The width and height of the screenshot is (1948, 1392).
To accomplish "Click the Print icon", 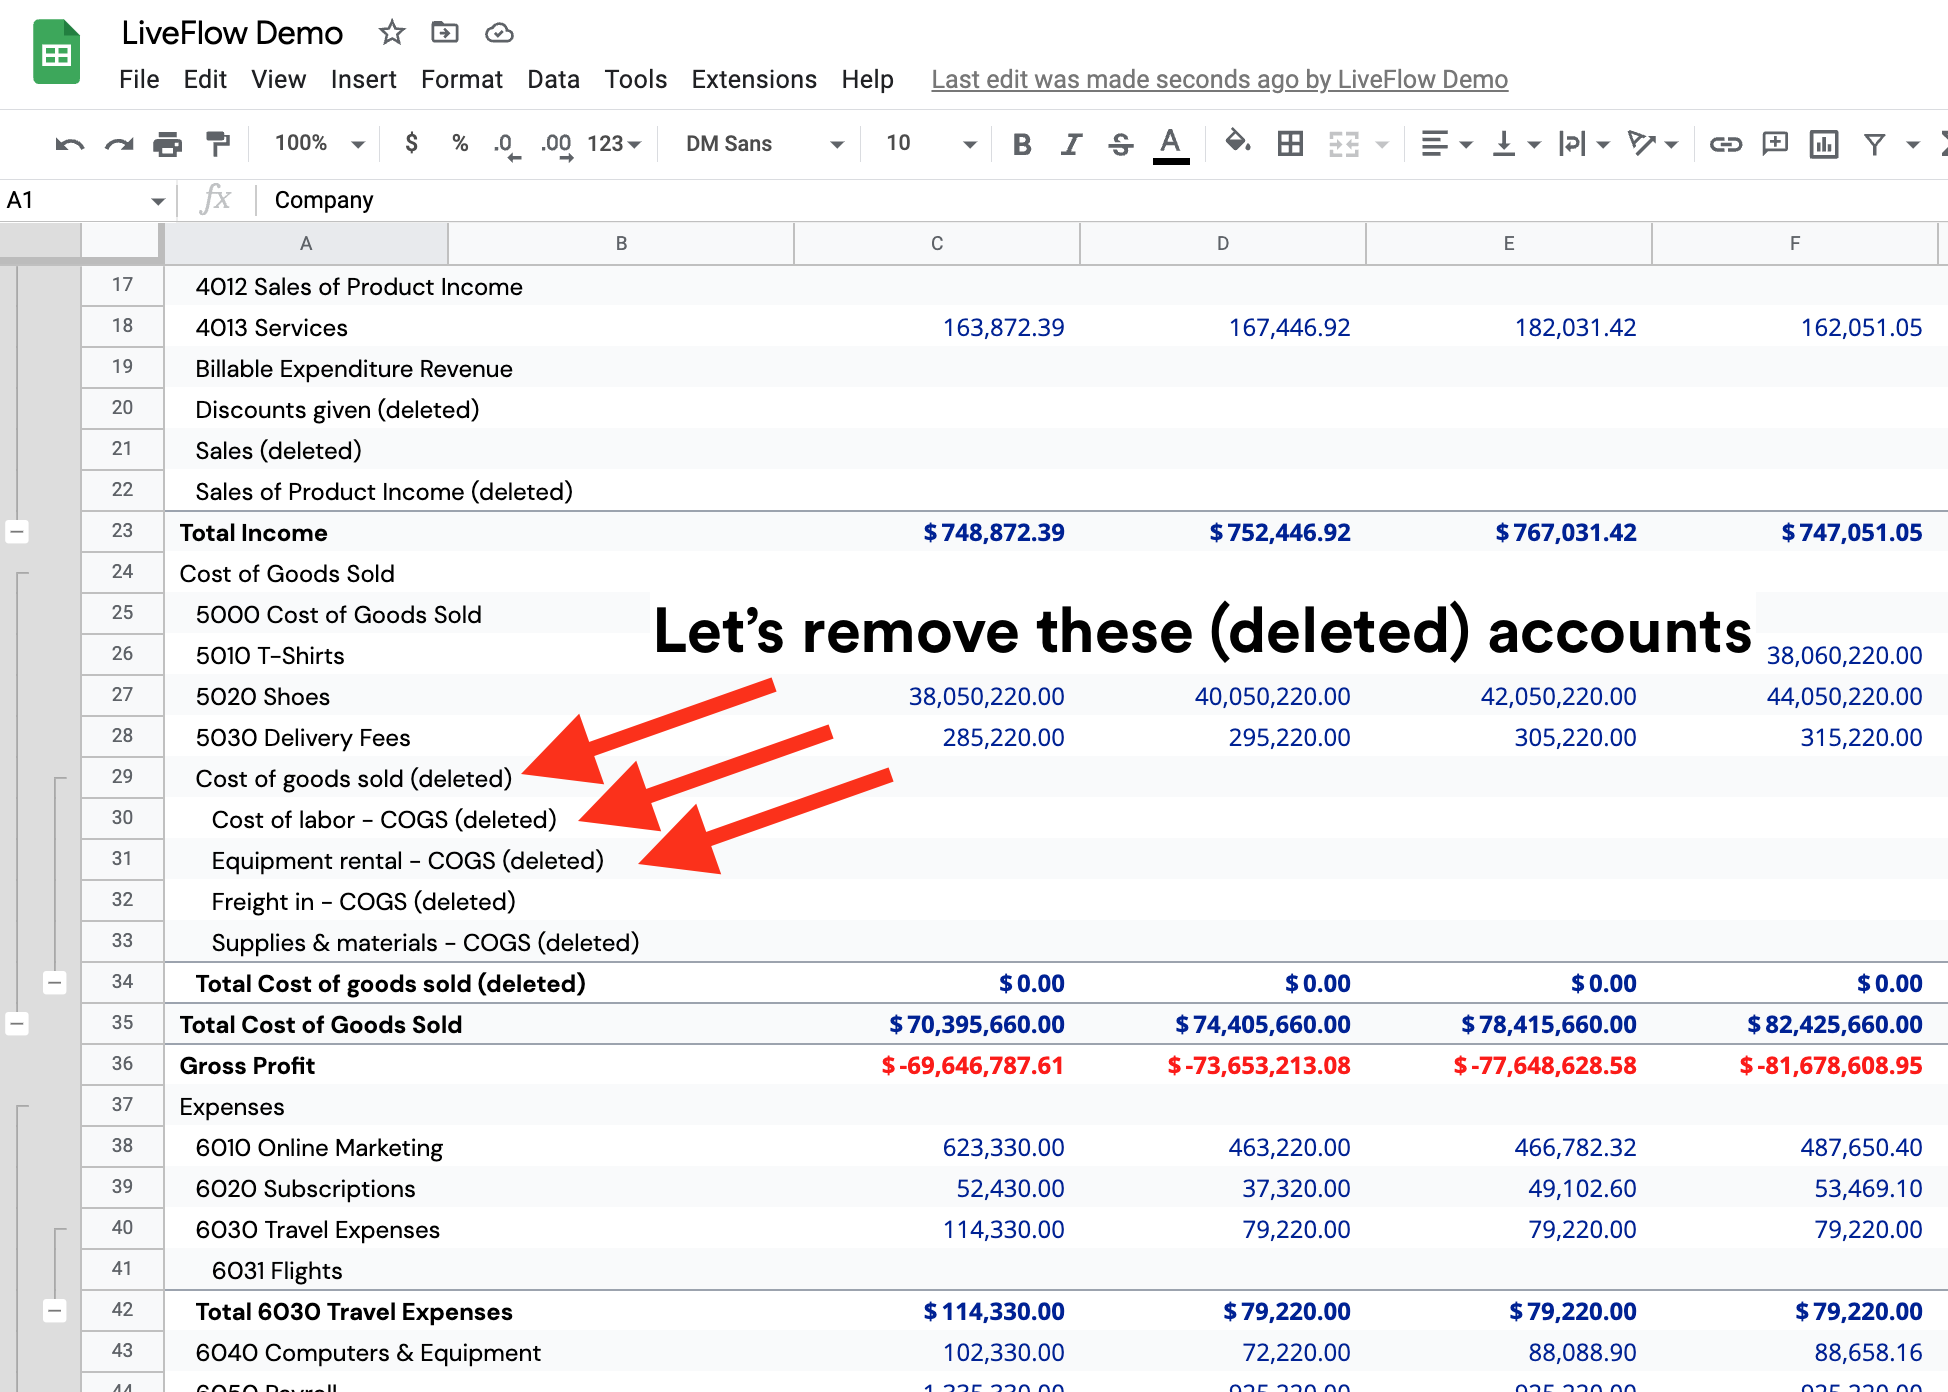I will (167, 144).
